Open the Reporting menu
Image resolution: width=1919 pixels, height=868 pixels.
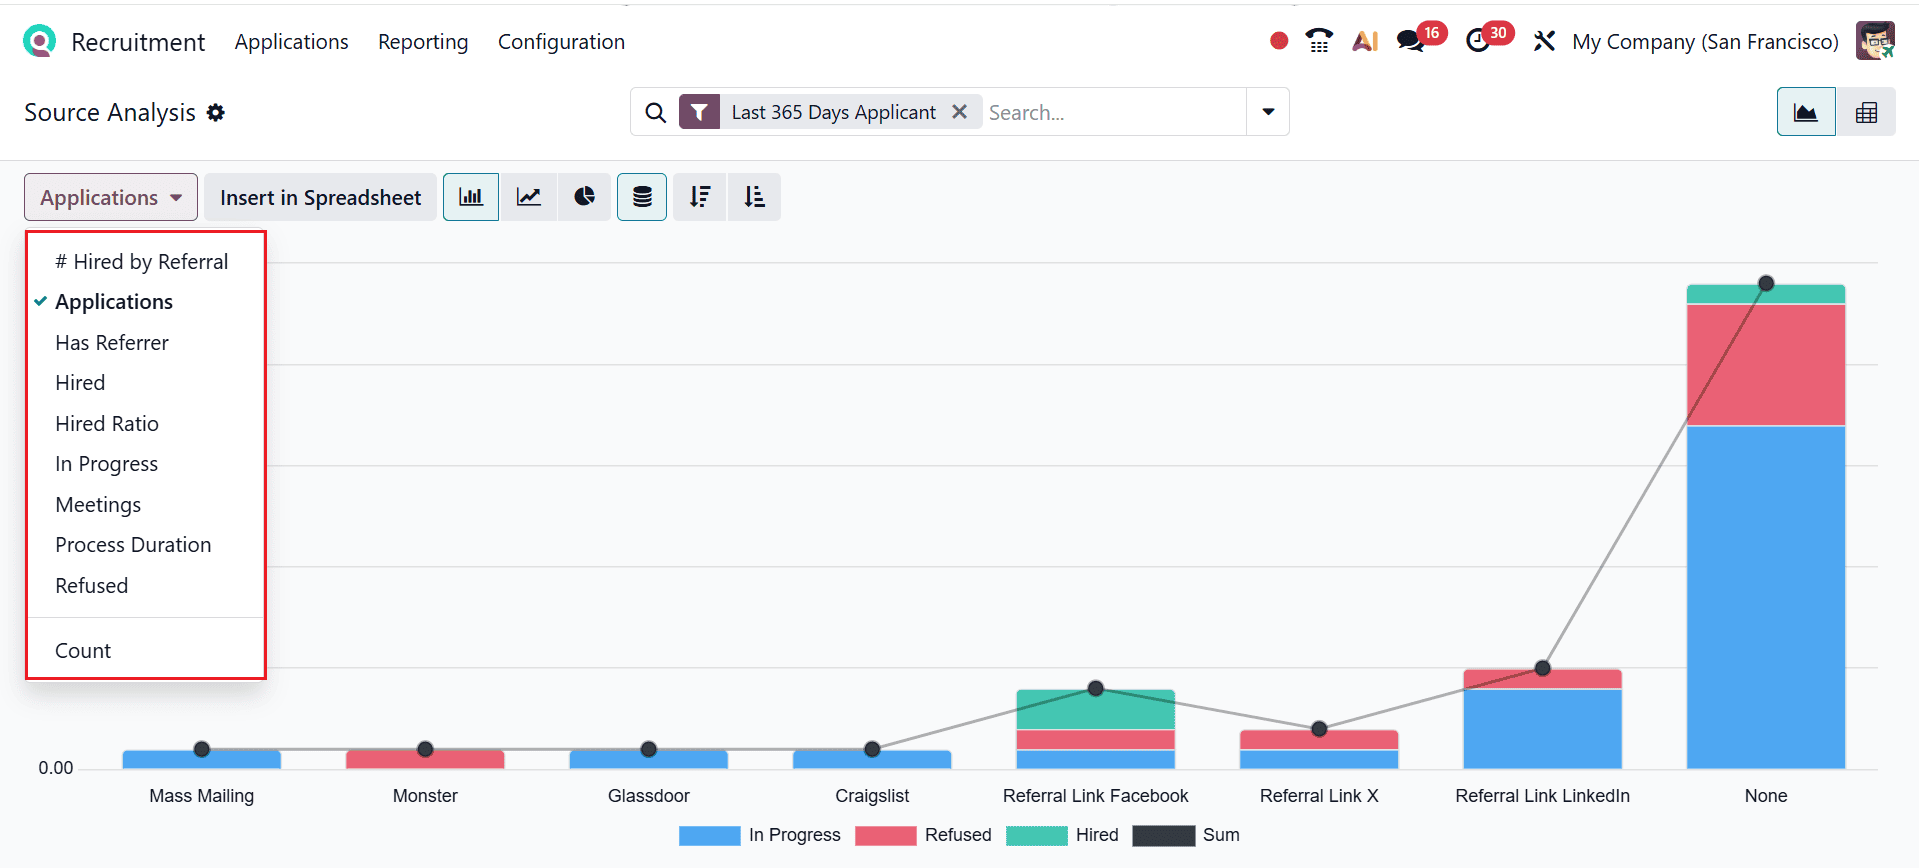pyautogui.click(x=423, y=41)
